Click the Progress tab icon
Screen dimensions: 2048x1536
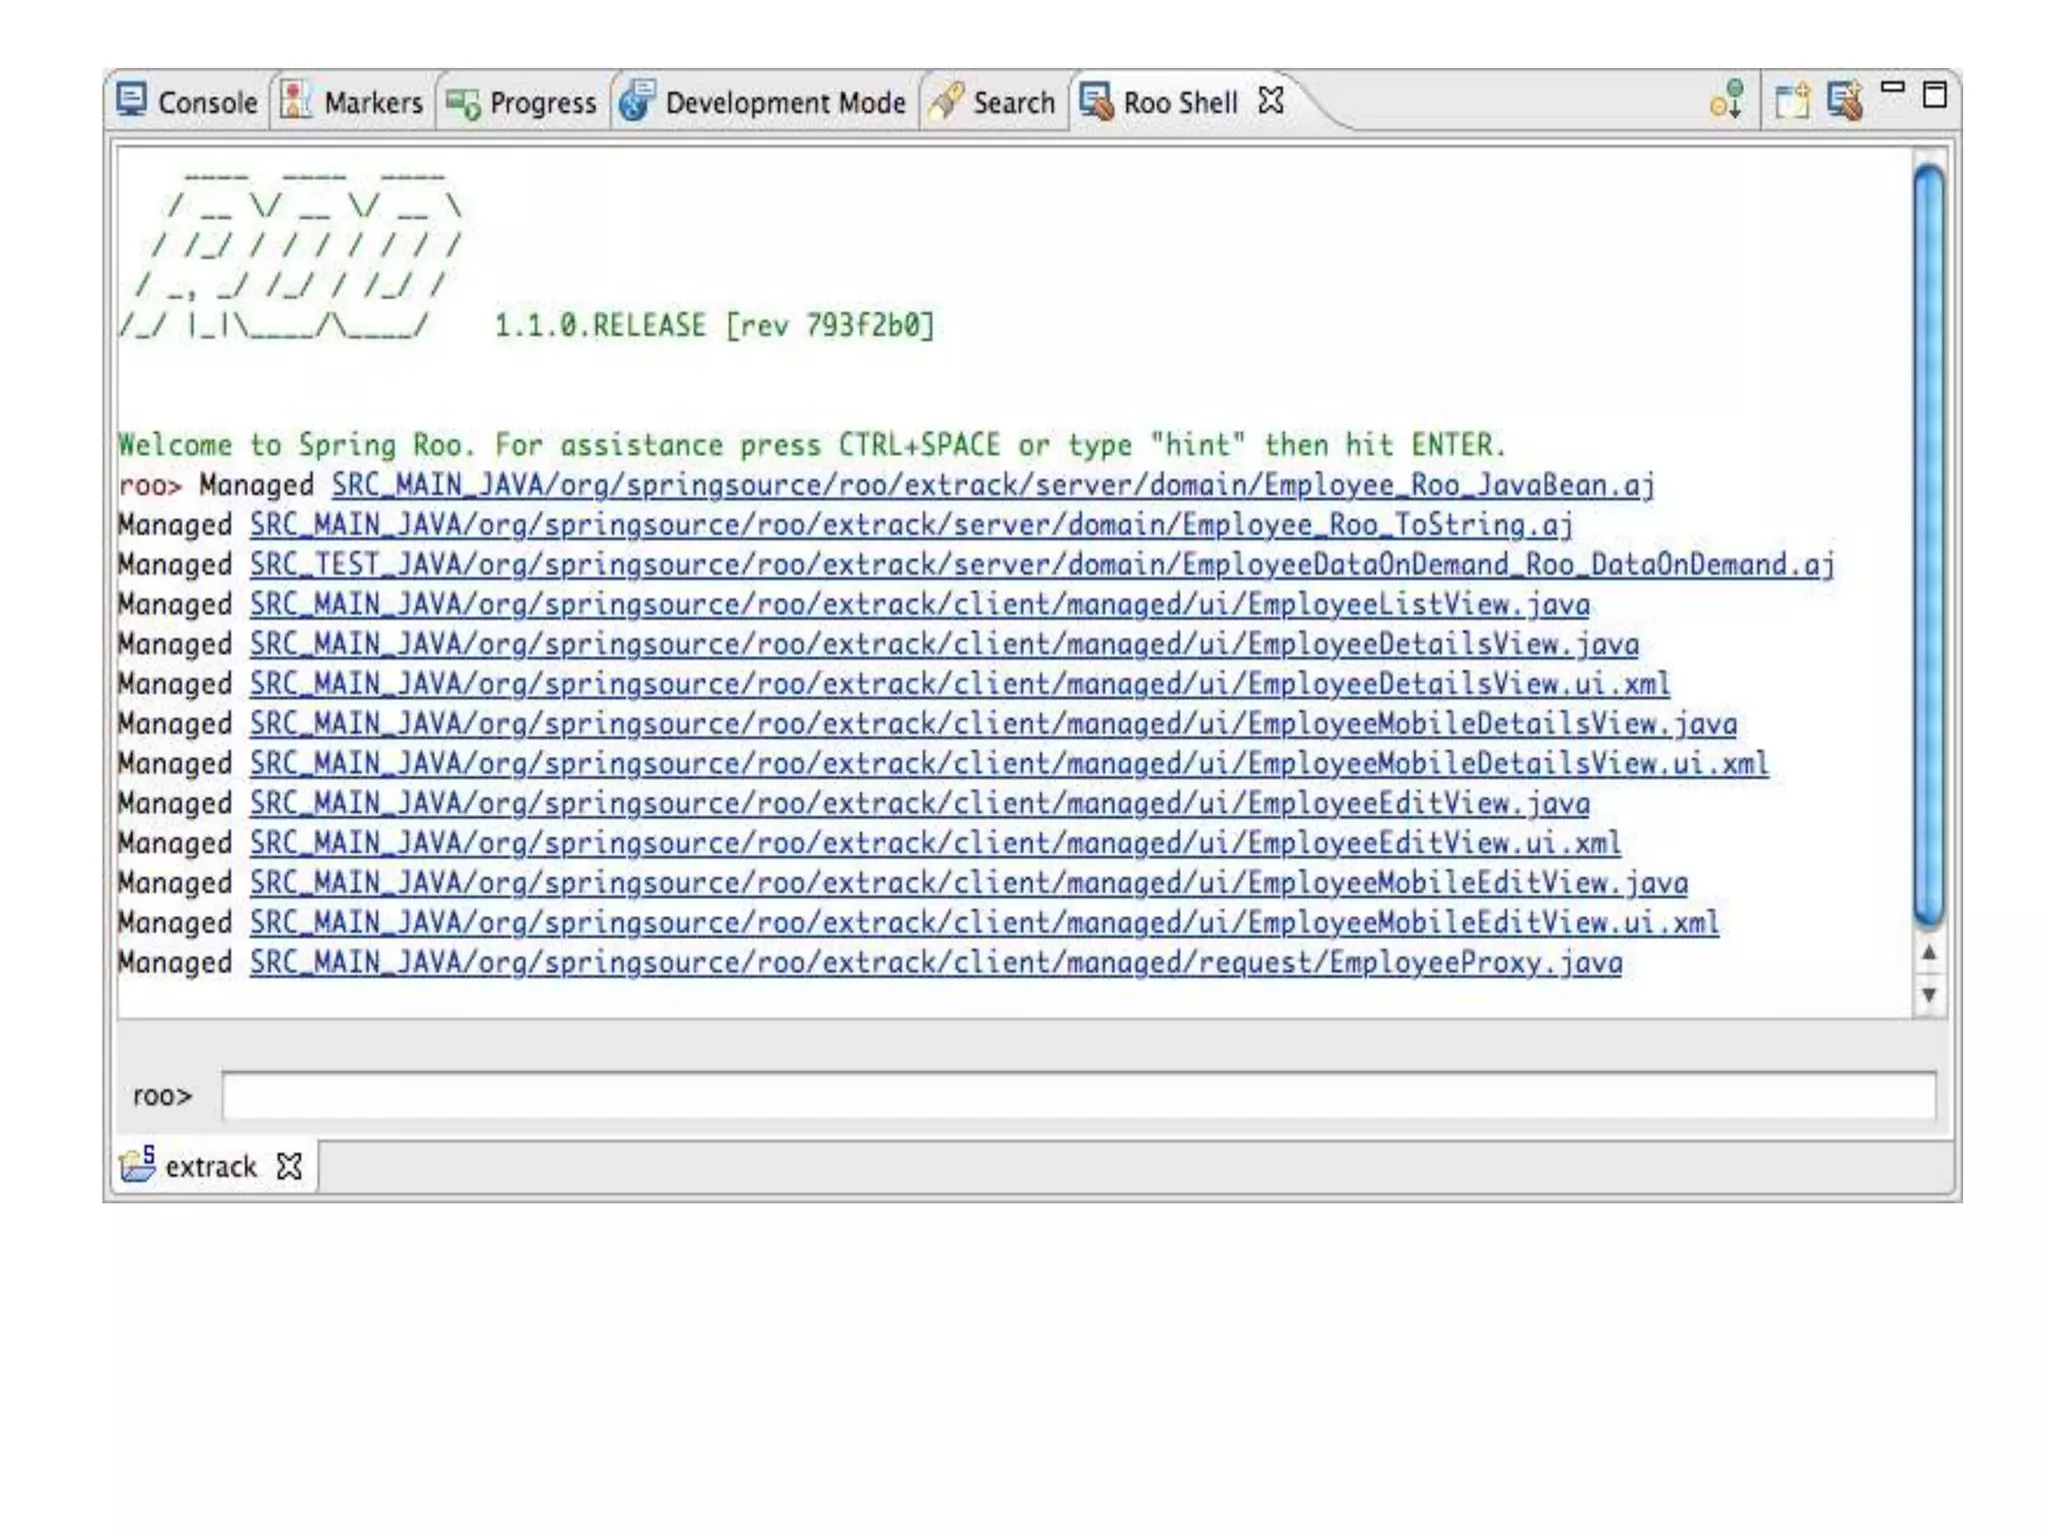[x=463, y=104]
